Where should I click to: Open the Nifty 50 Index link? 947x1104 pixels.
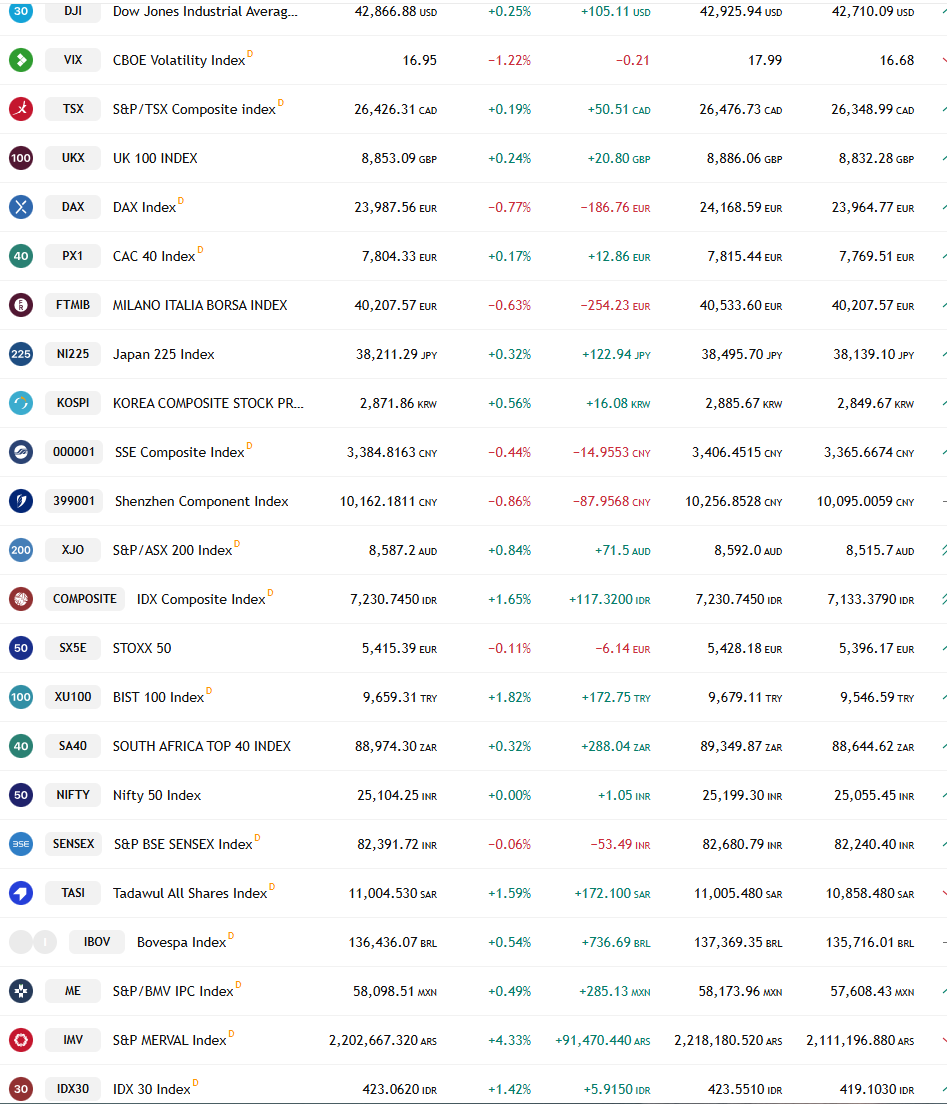click(157, 796)
